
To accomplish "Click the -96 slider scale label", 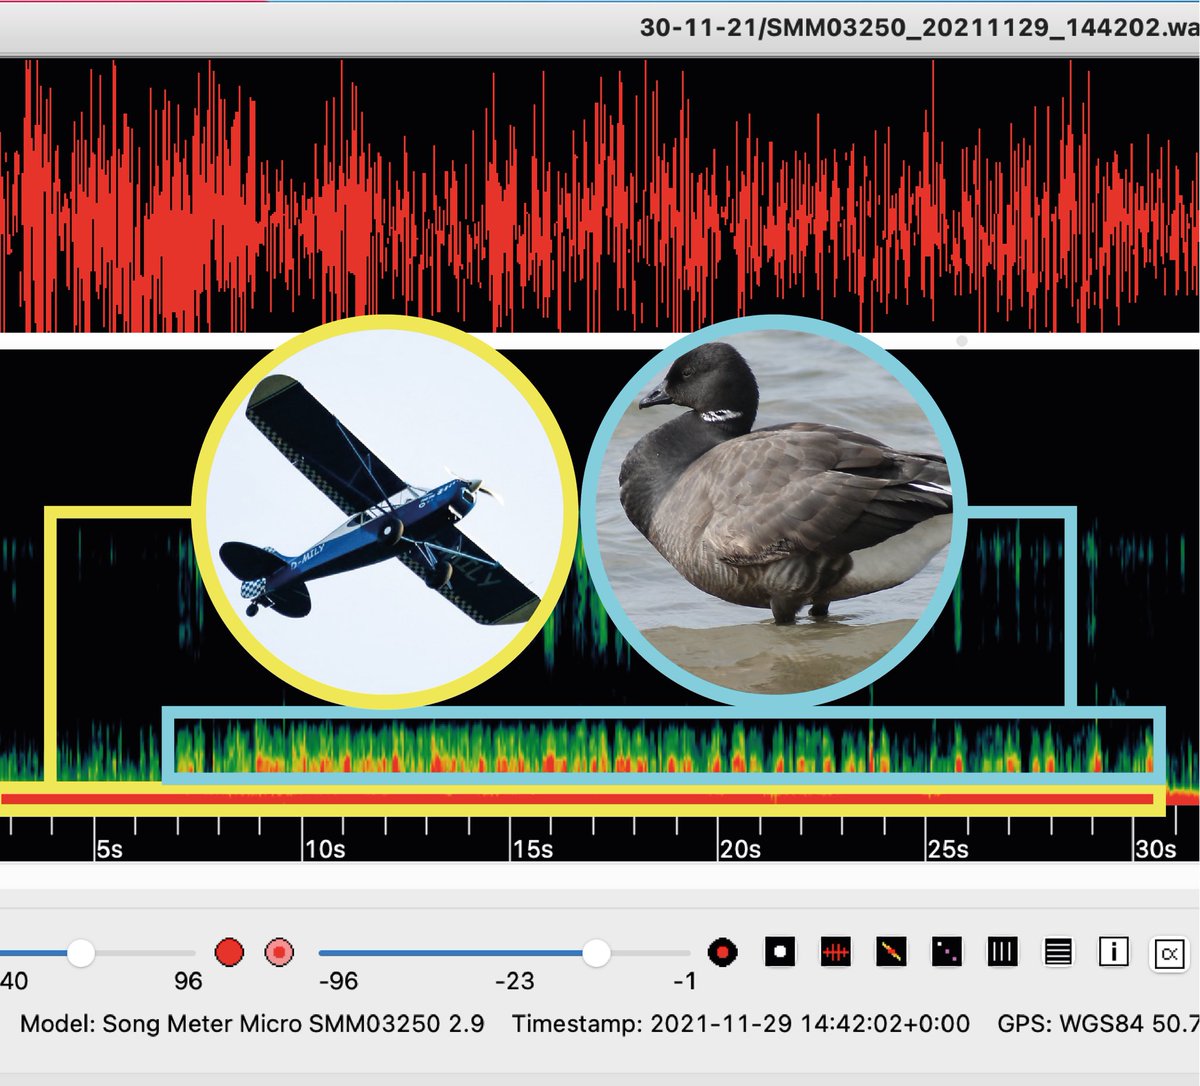I will (338, 981).
